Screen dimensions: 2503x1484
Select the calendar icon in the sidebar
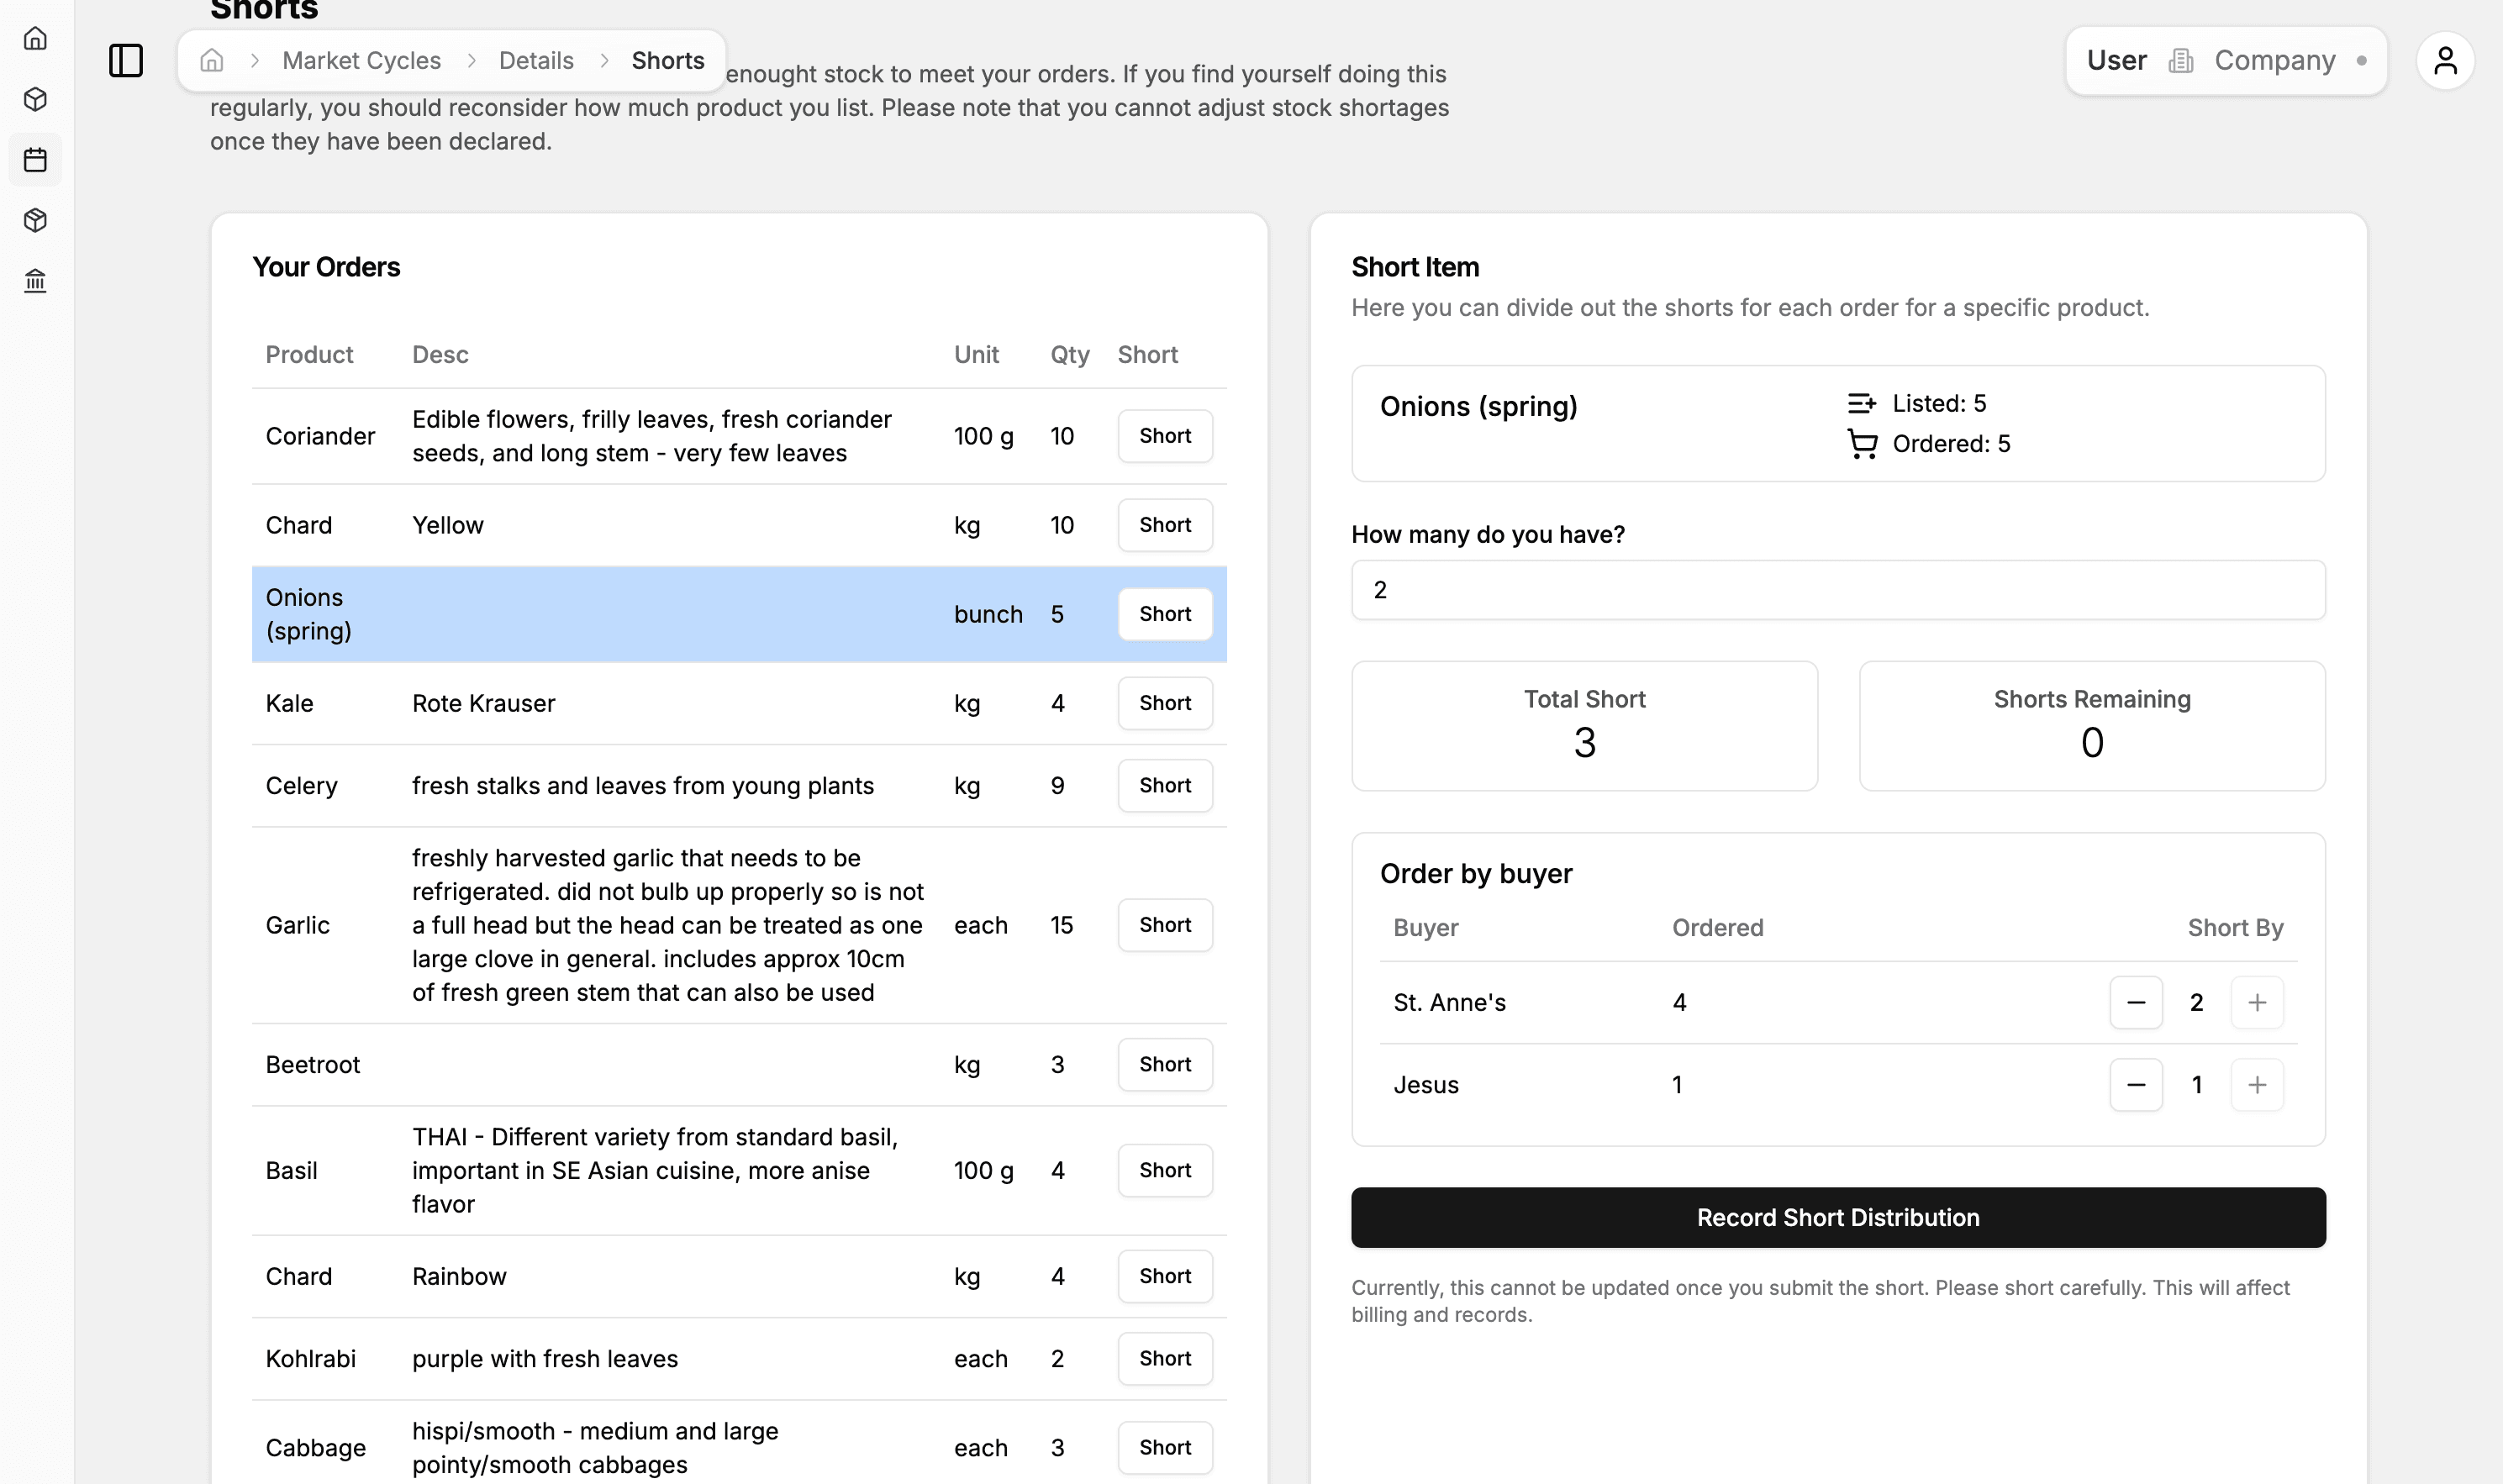[x=35, y=160]
